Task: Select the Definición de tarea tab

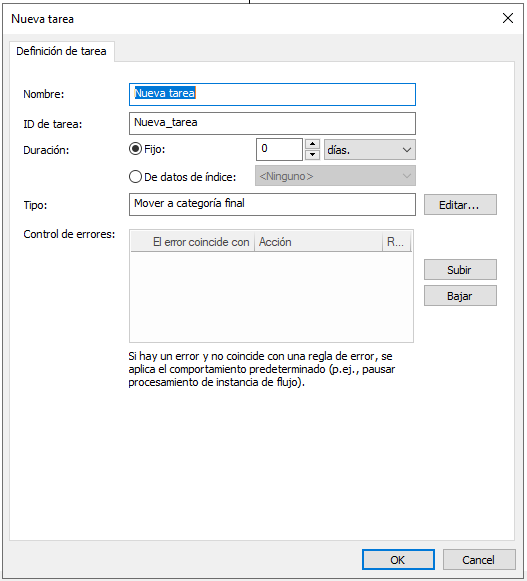Action: click(62, 51)
